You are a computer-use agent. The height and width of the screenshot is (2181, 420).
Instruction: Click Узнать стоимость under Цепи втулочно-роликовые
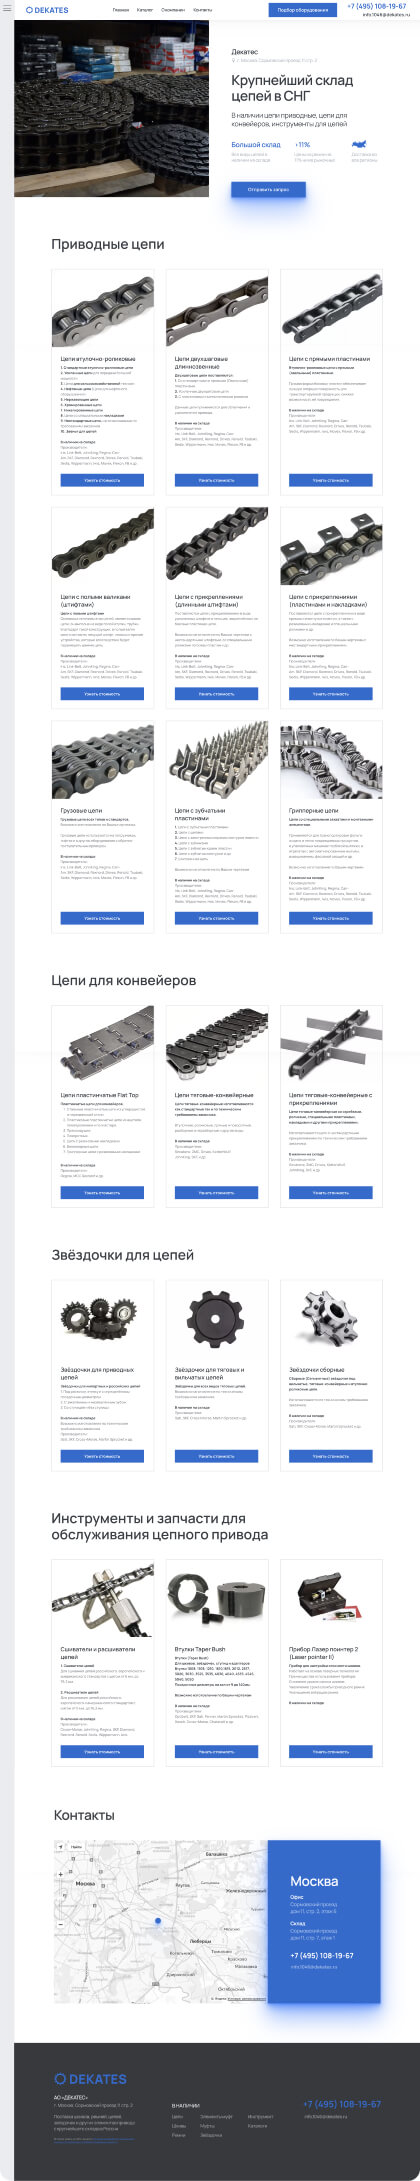102,480
